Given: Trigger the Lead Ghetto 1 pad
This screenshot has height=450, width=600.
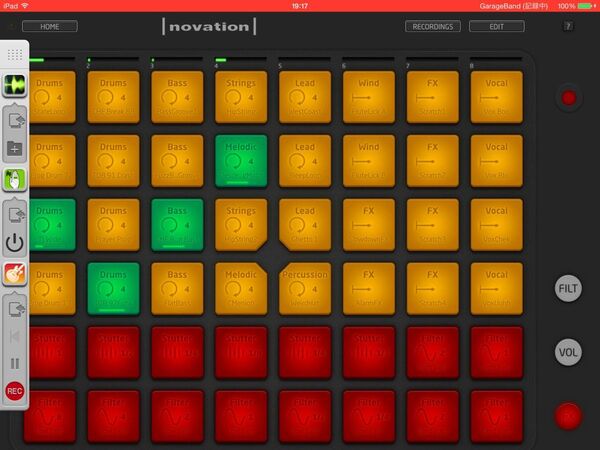Looking at the screenshot, I should click(305, 225).
